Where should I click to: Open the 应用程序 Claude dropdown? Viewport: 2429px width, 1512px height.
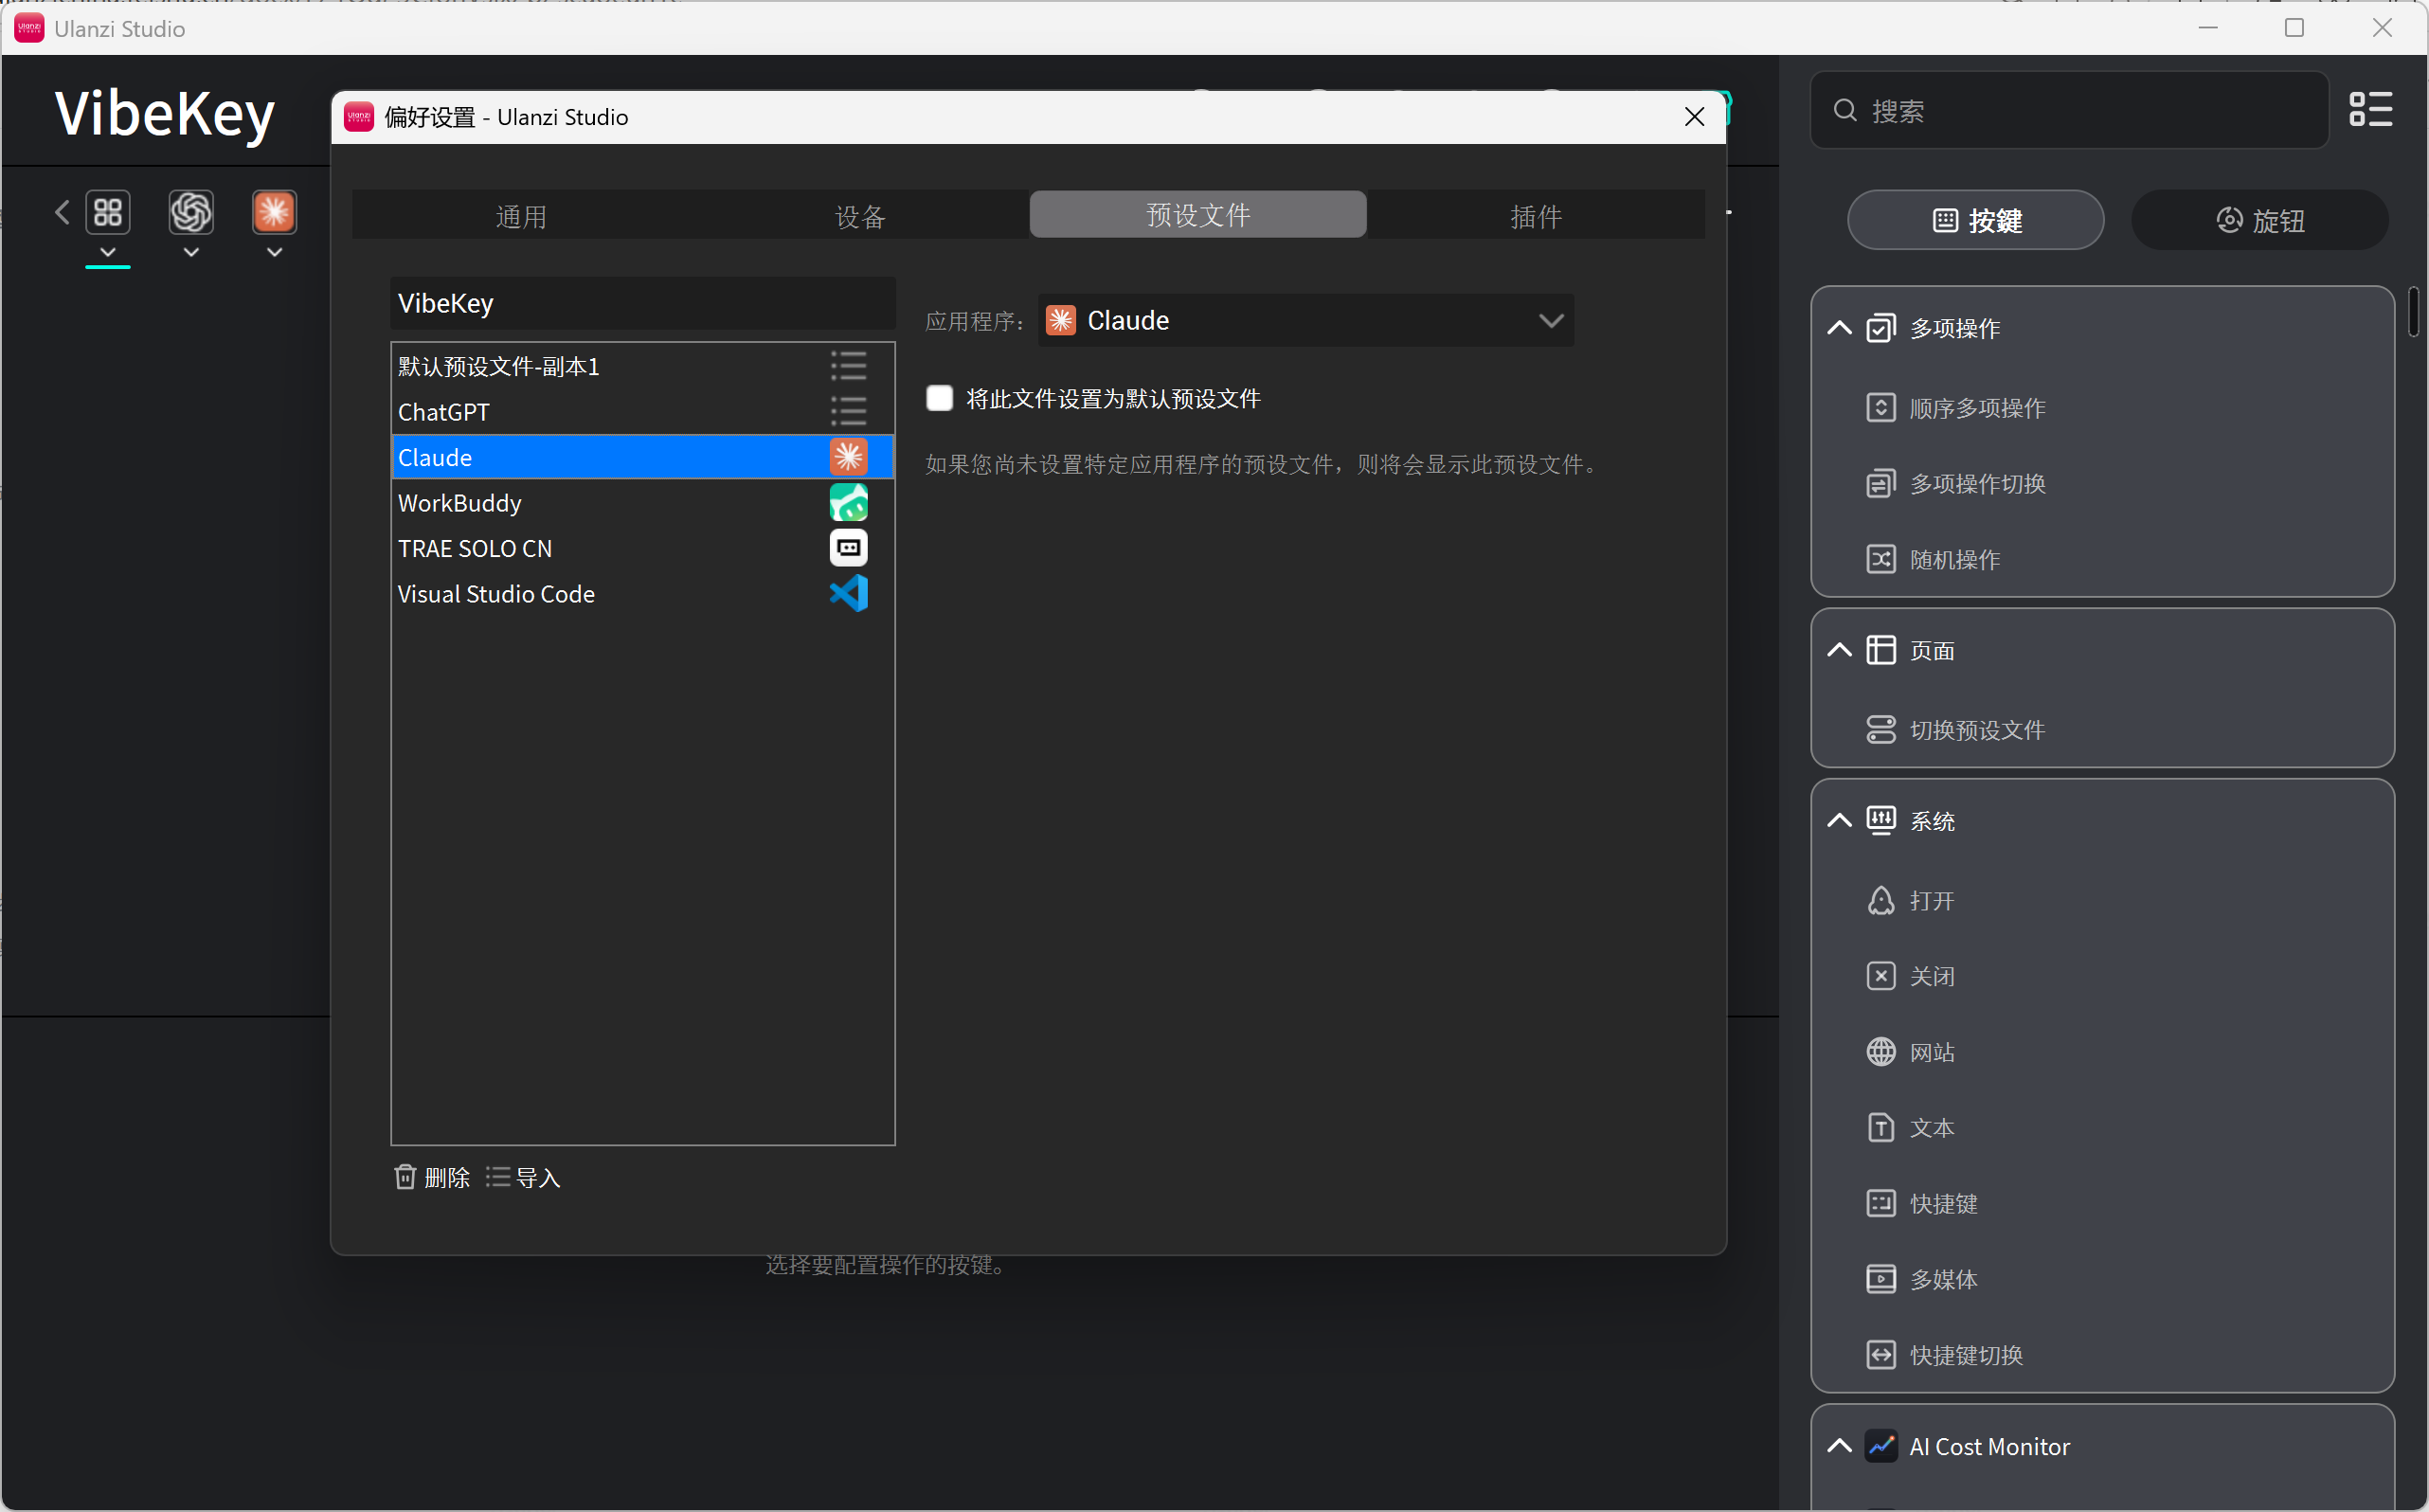1305,320
